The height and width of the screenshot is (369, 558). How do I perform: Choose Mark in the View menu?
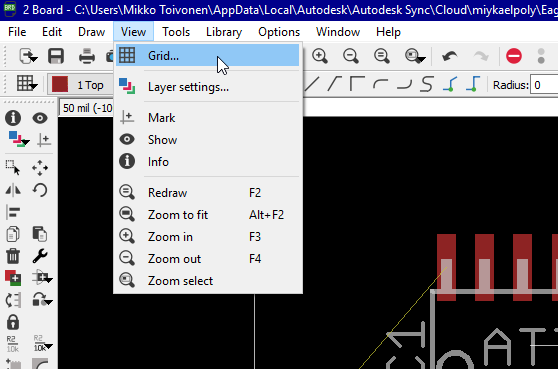207,118
